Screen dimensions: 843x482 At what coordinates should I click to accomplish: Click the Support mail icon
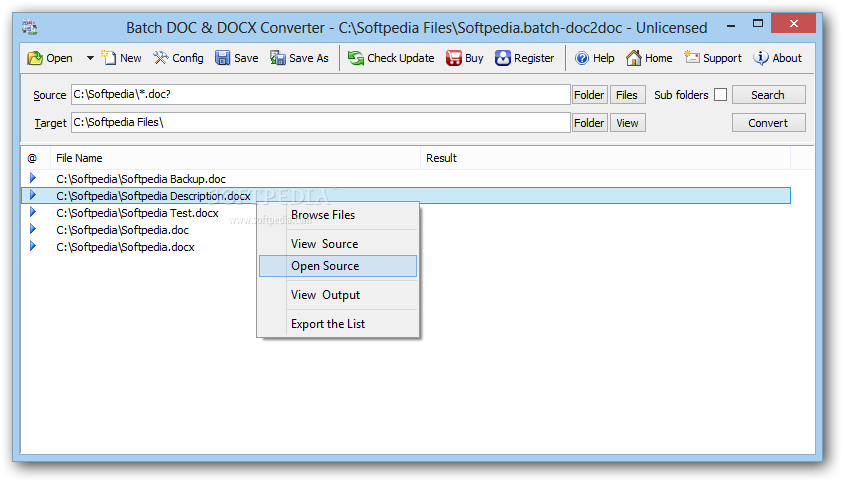coord(691,57)
